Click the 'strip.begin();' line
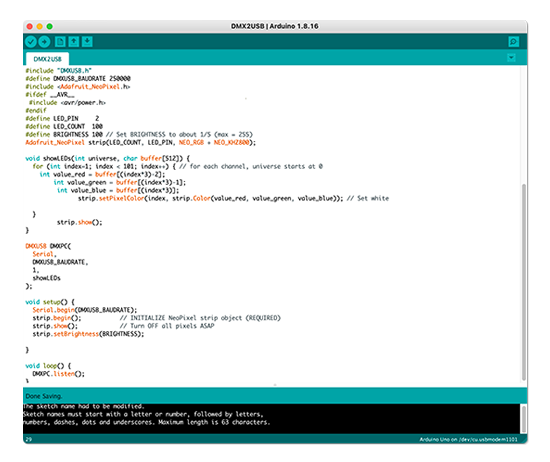Image resolution: width=550 pixels, height=462 pixels. click(57, 318)
